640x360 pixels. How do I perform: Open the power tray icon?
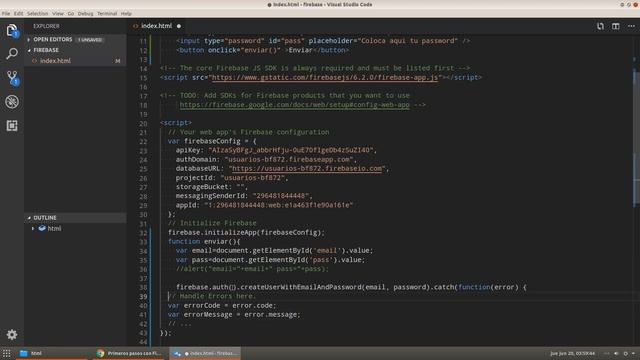point(626,353)
